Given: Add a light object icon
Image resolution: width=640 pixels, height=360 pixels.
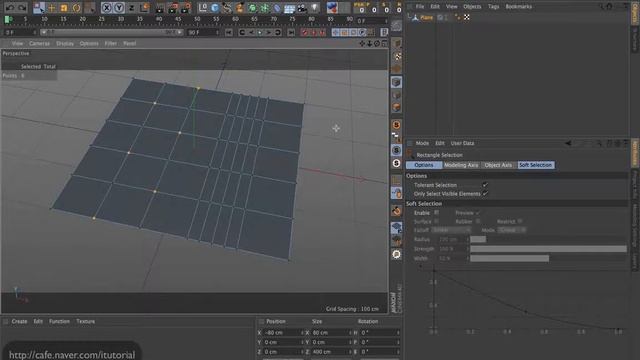Looking at the screenshot, I should pos(314,8).
